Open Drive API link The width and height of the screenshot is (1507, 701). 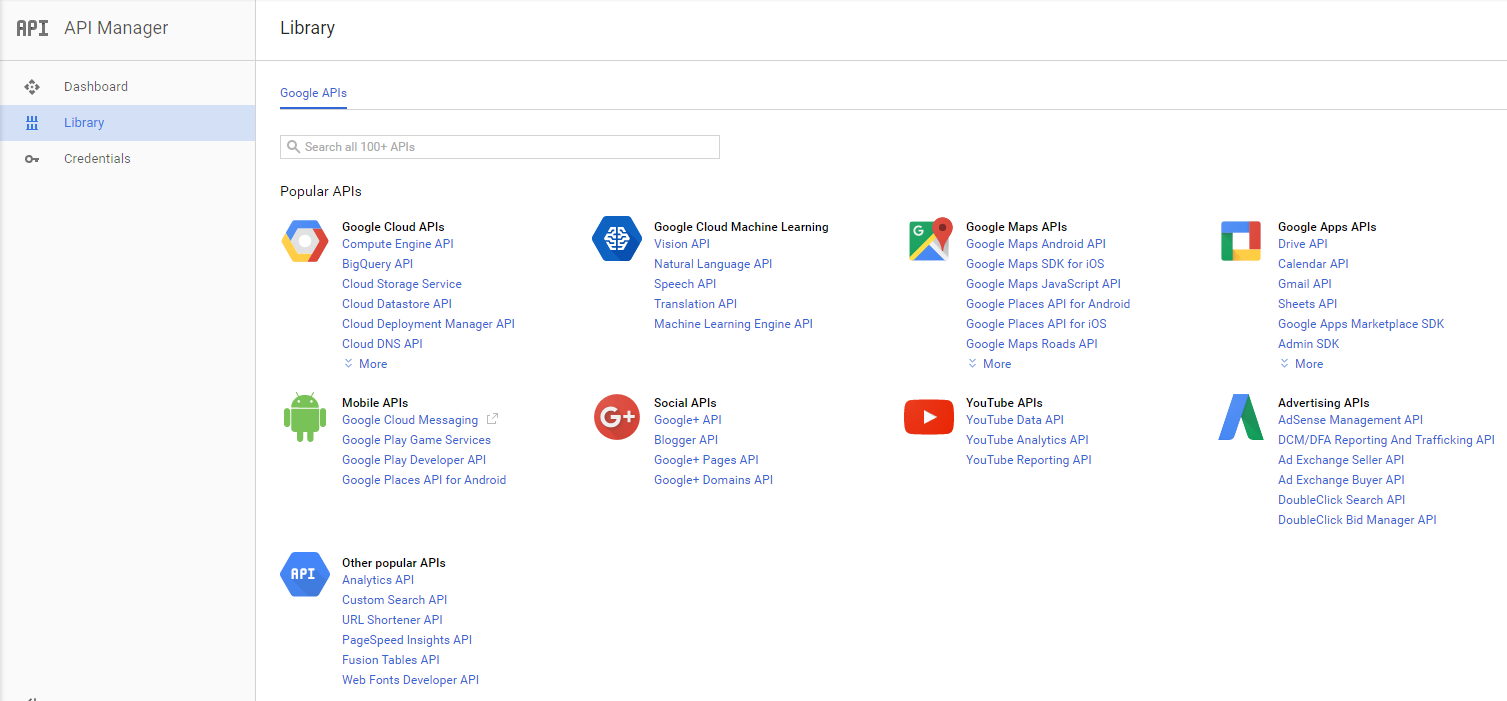pyautogui.click(x=1303, y=244)
